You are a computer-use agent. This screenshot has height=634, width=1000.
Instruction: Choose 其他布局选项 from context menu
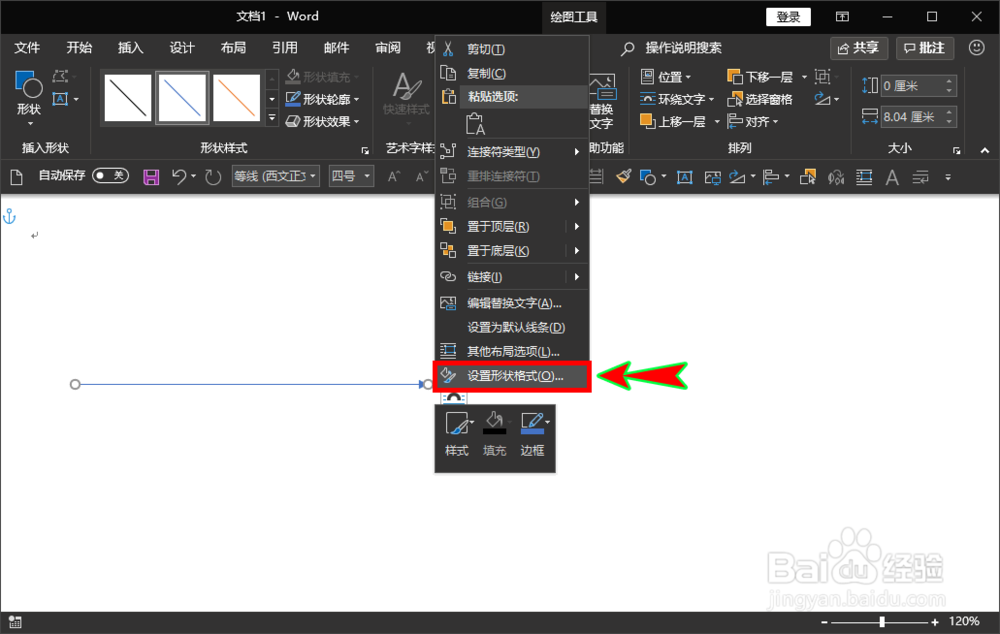(511, 351)
